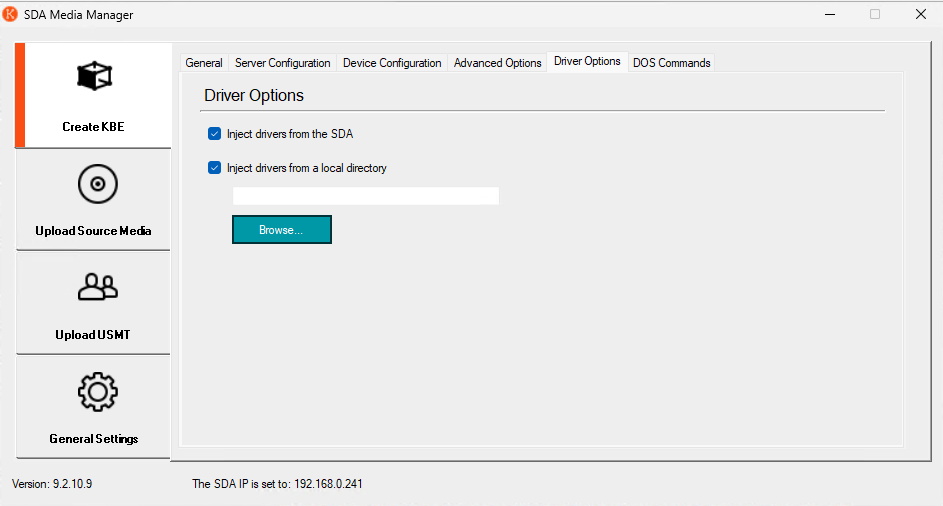This screenshot has height=506, width=943.
Task: Click the local driver directory path field
Action: click(365, 196)
